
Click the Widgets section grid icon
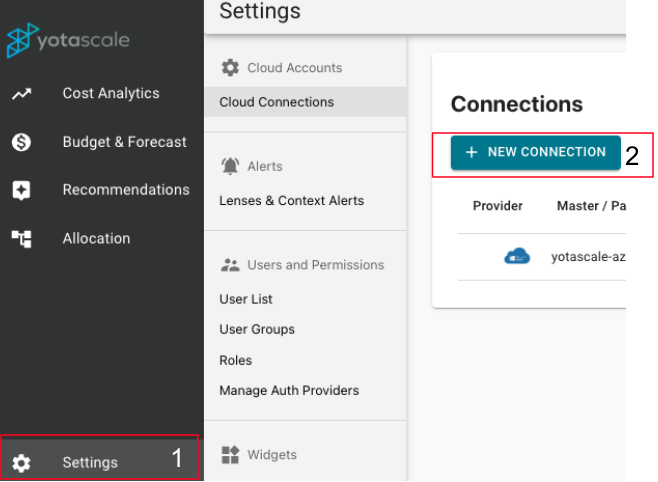230,455
